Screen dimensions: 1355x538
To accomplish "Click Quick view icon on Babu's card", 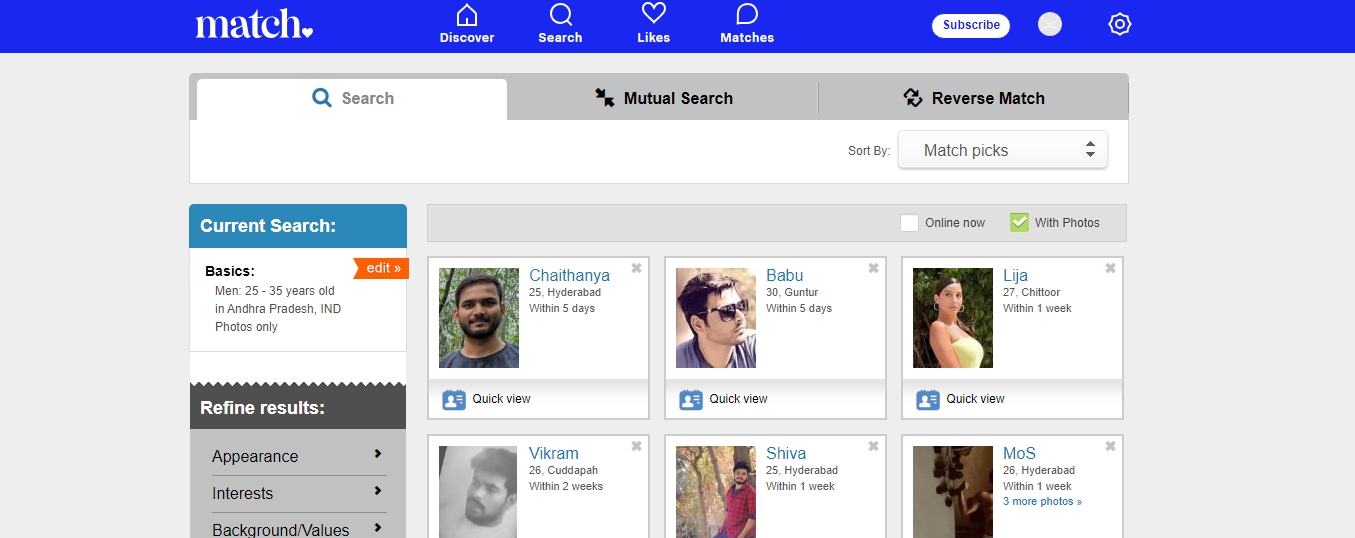I will [x=691, y=399].
